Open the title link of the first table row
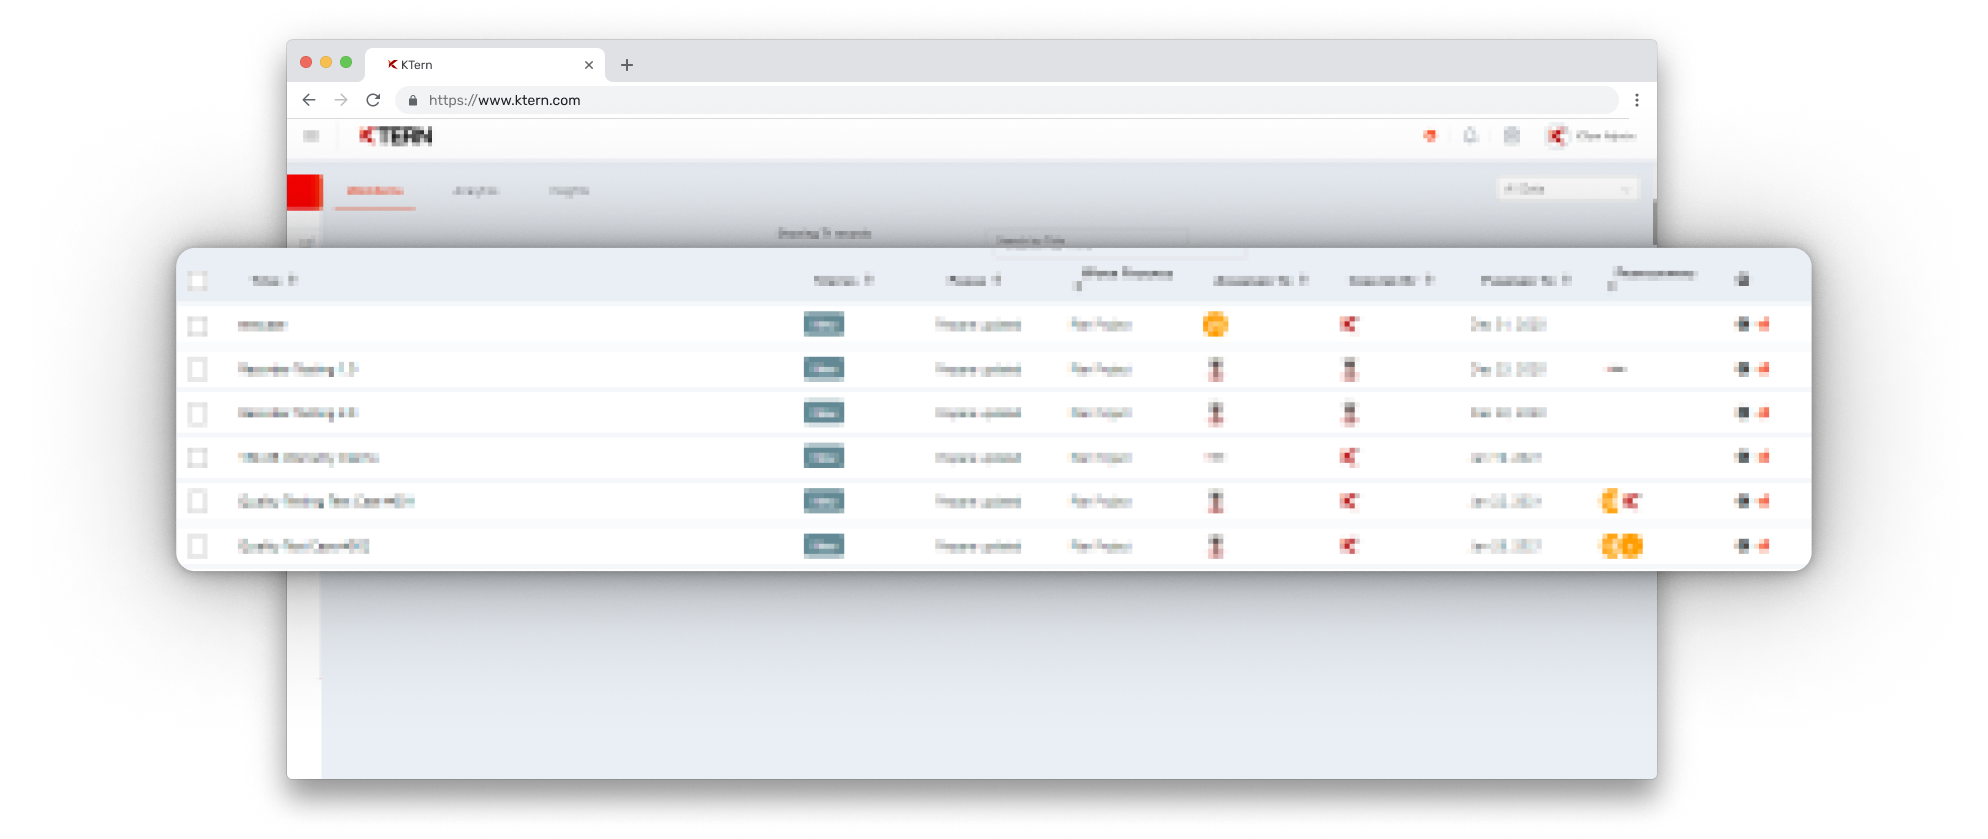 click(262, 325)
